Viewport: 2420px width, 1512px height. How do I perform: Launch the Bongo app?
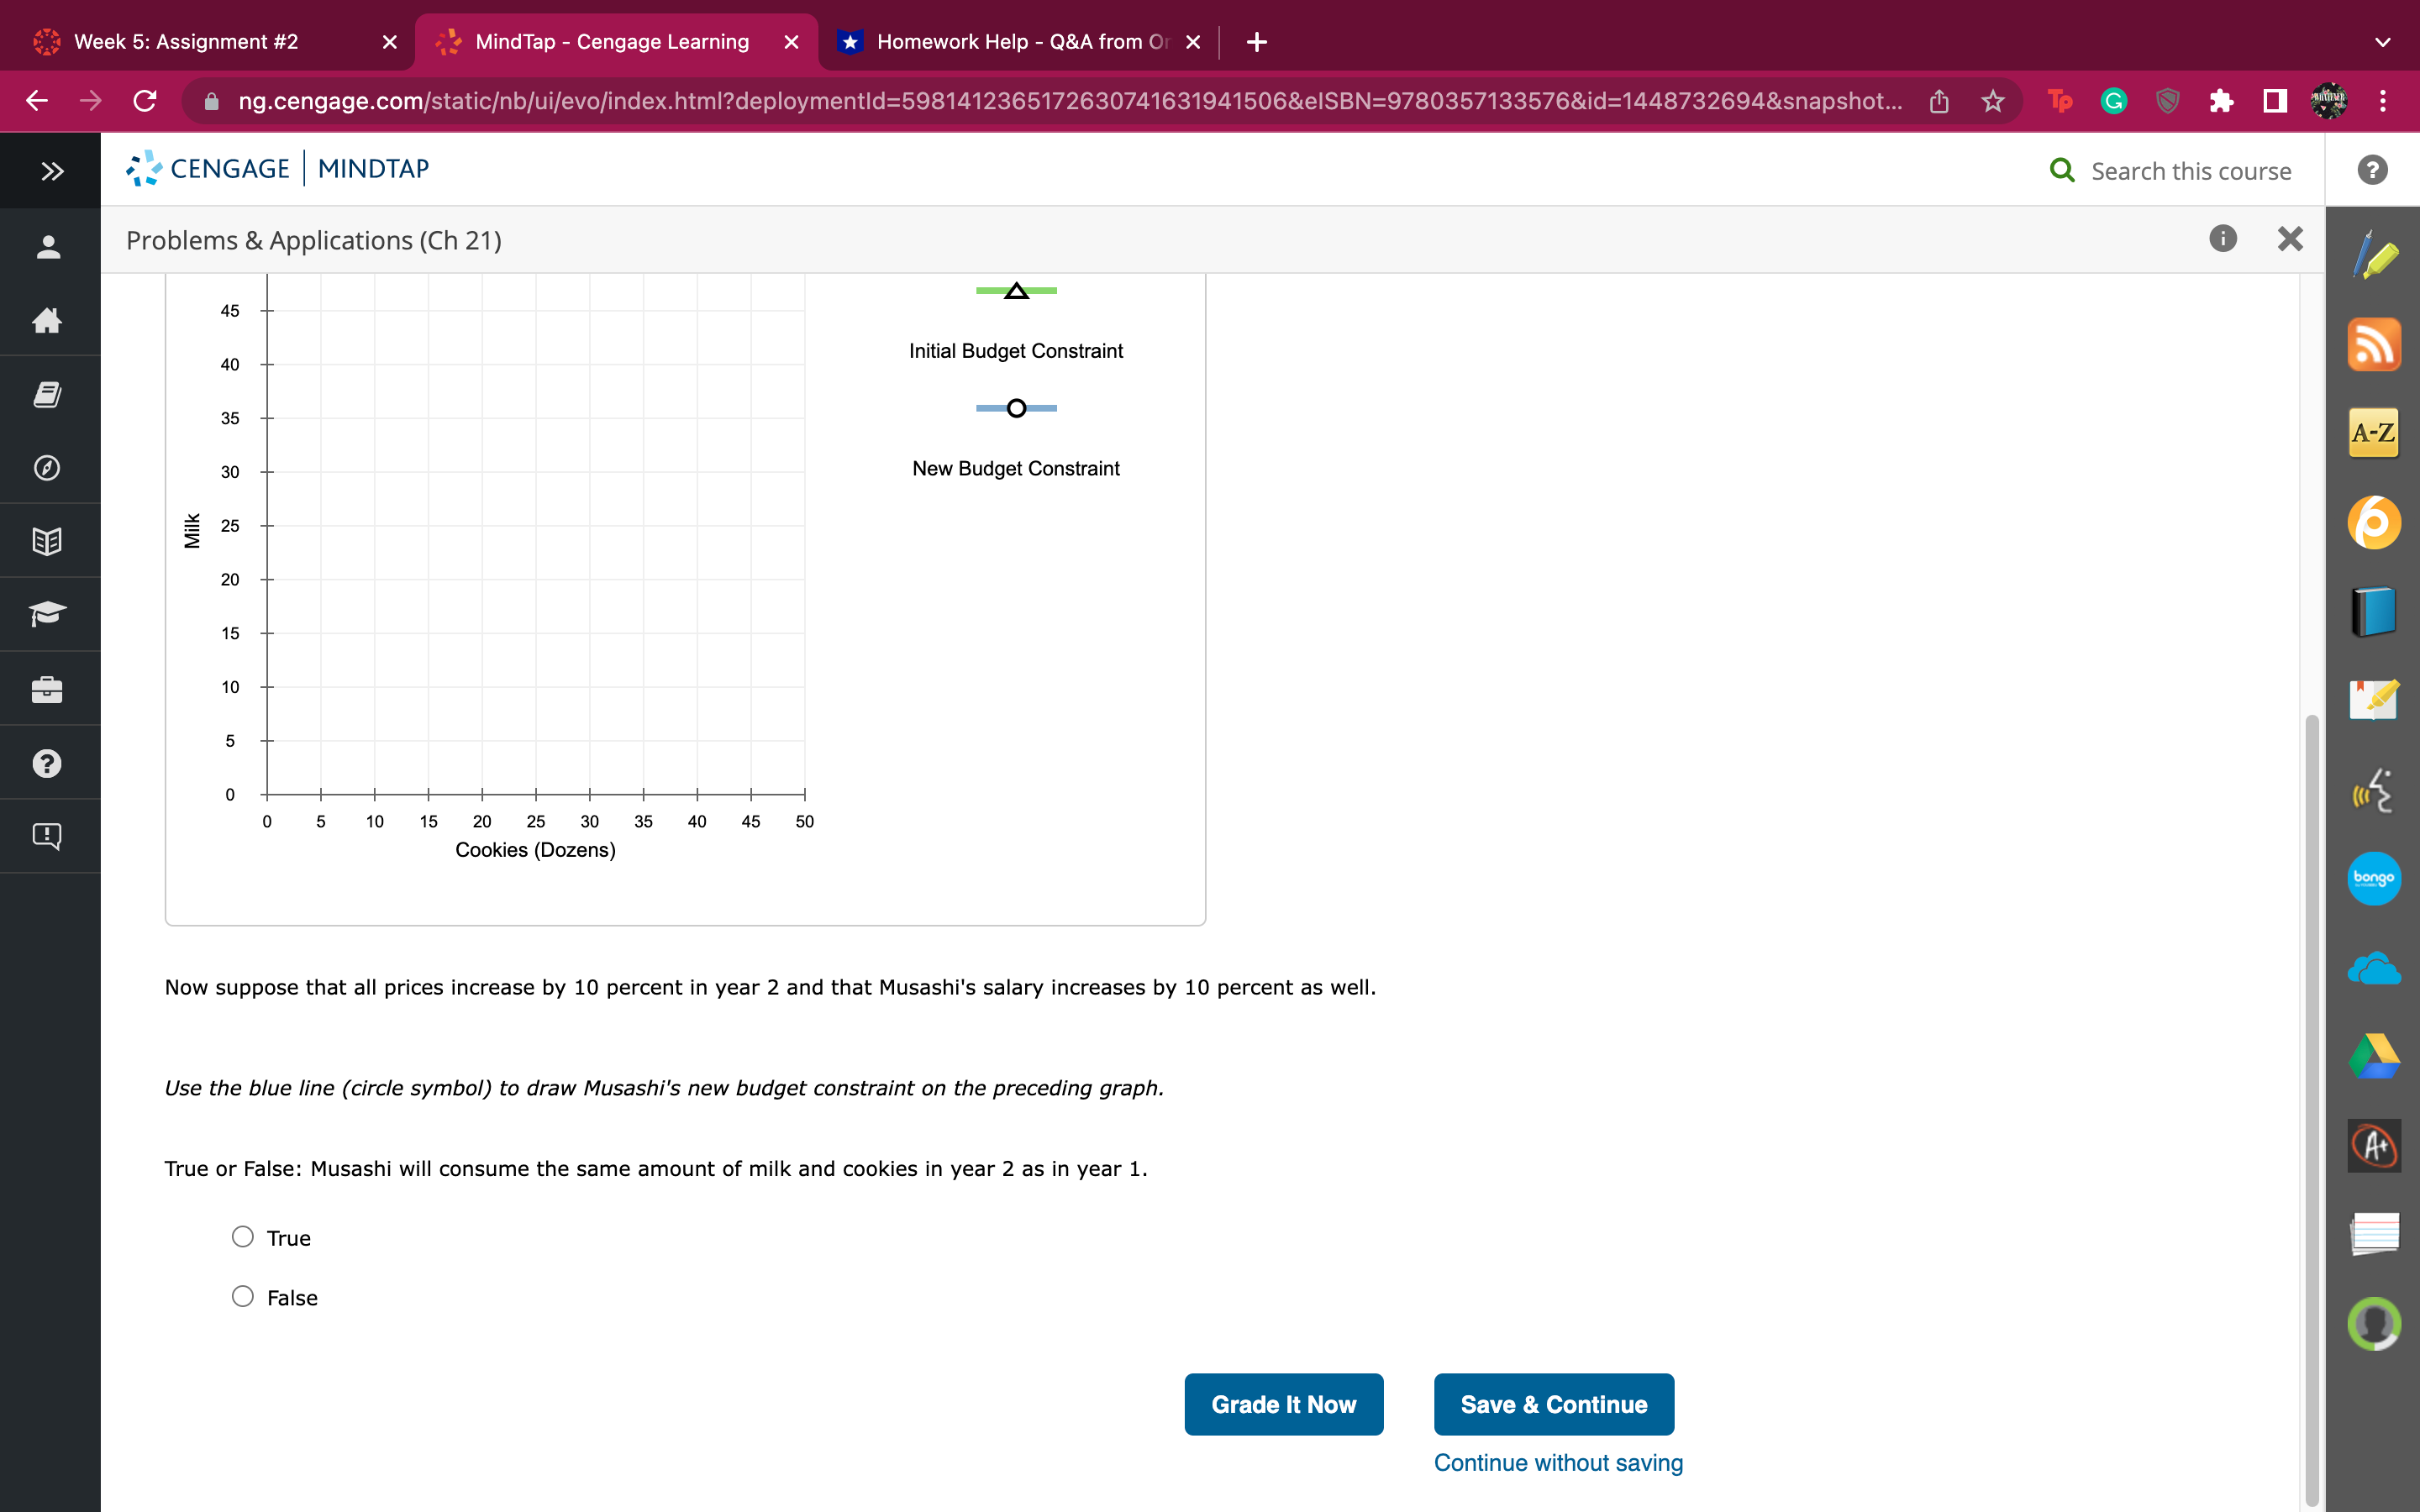tap(2375, 878)
